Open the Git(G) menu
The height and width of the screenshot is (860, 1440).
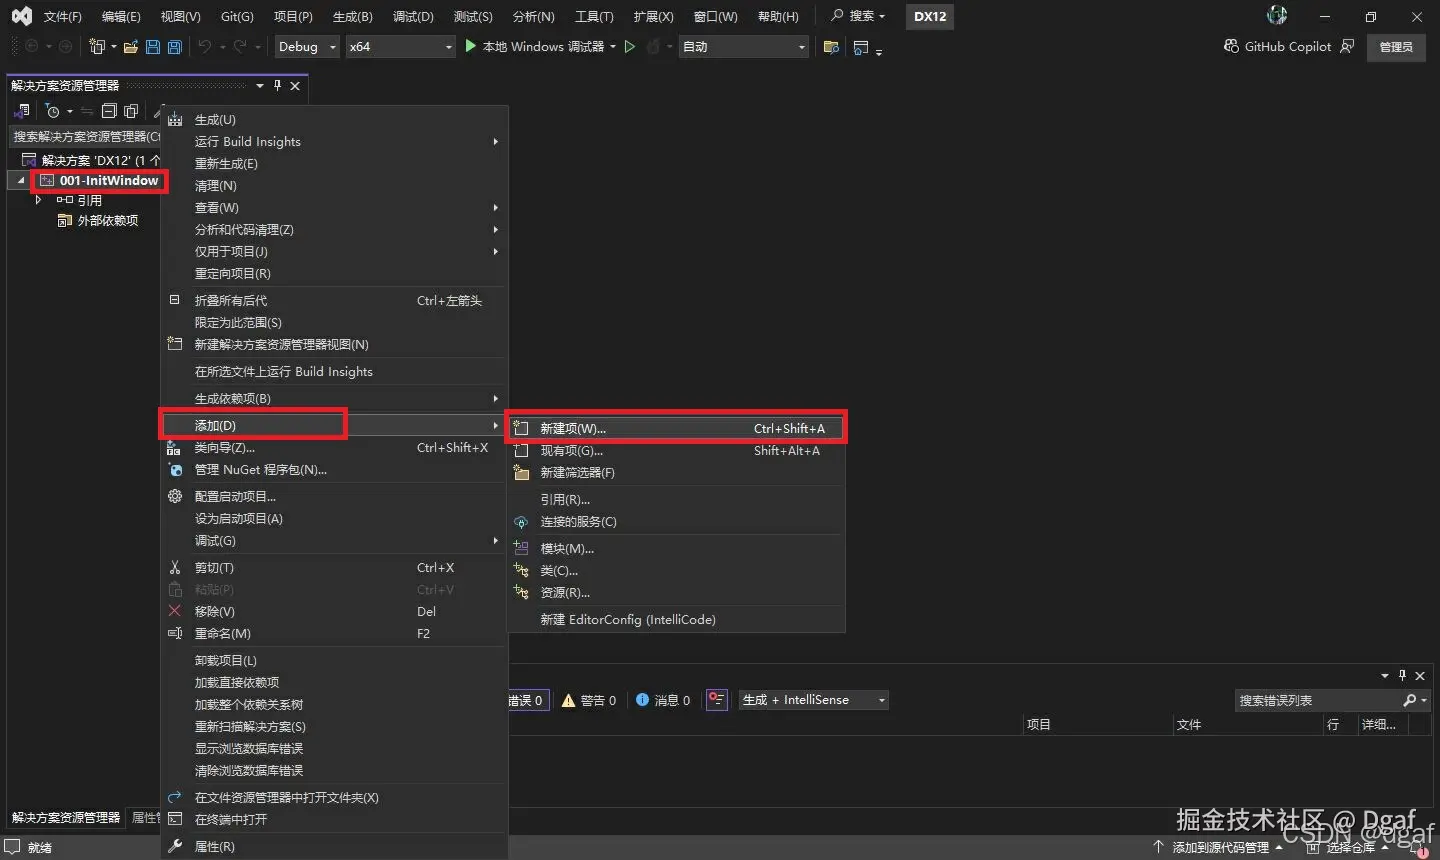(237, 17)
